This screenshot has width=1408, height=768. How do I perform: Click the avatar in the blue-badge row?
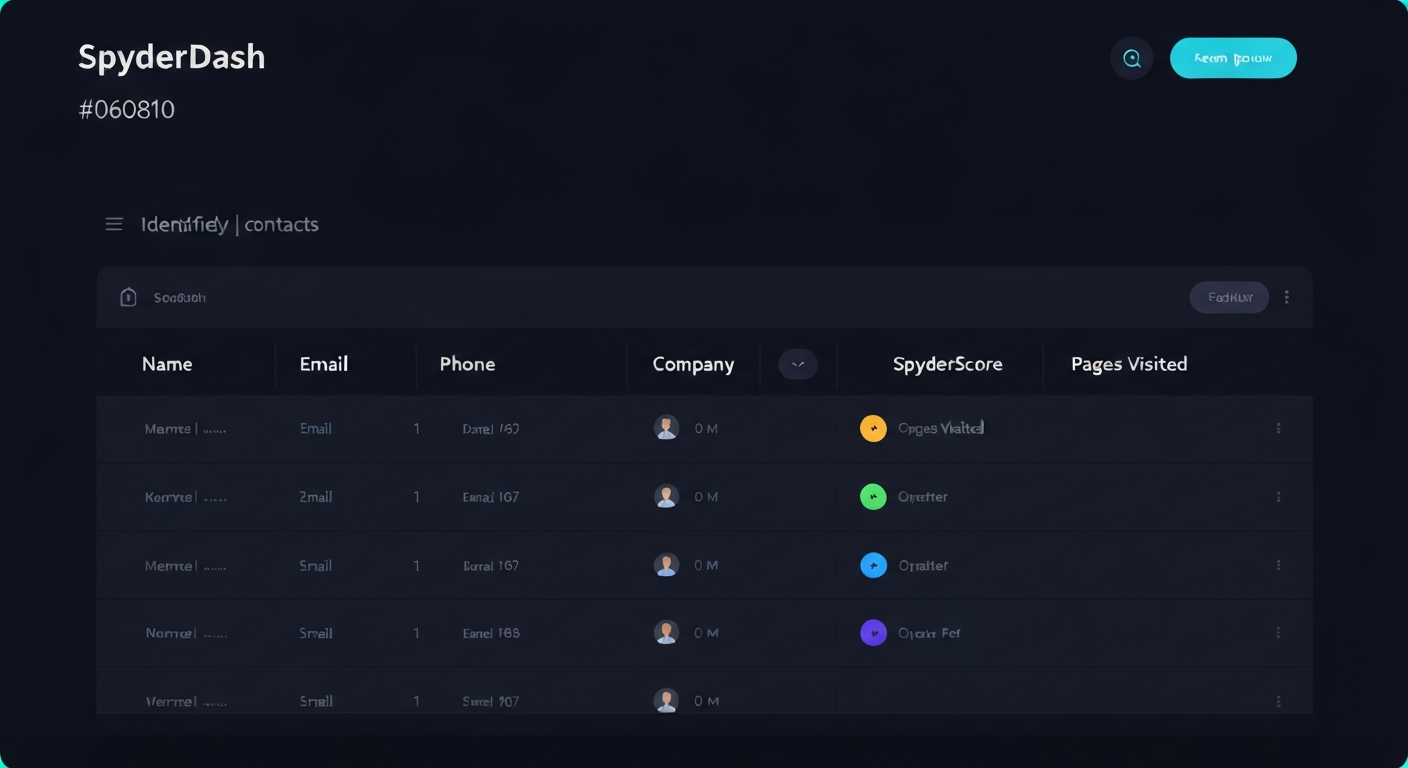coord(666,565)
